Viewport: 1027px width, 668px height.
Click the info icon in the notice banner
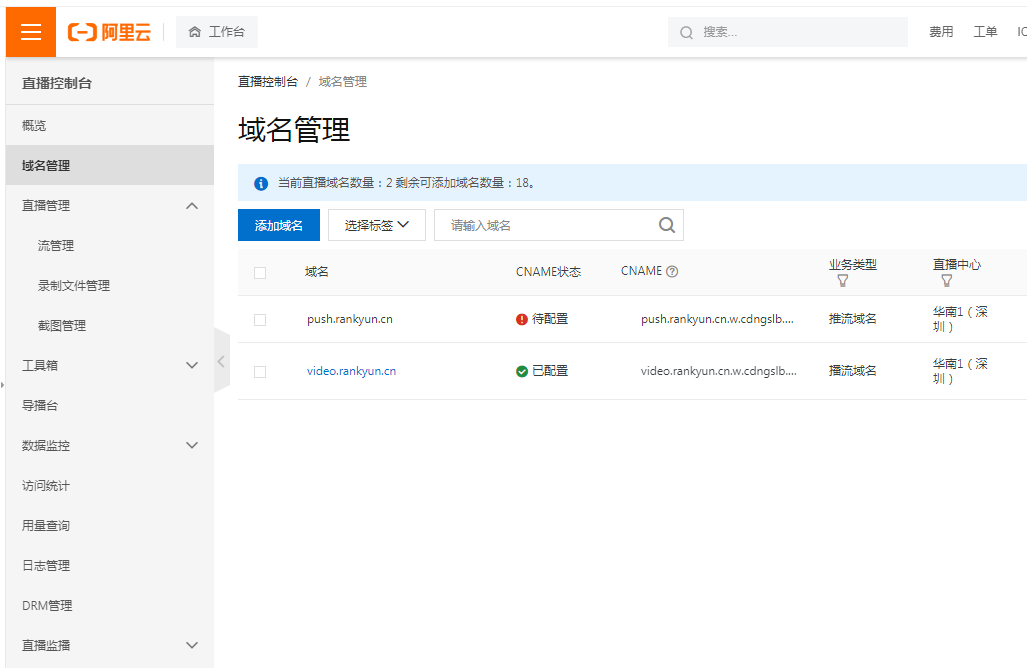click(261, 183)
